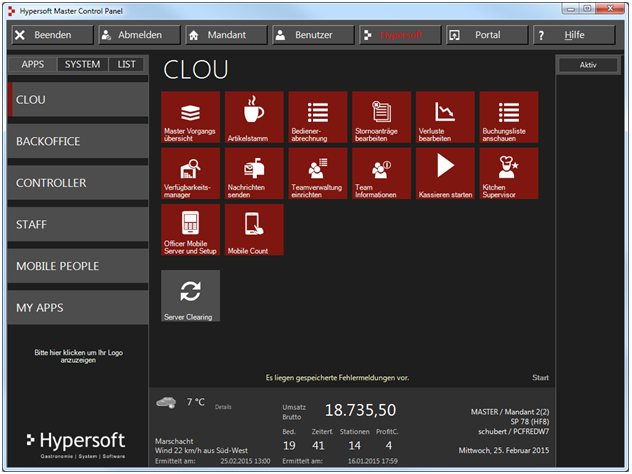Launch Bedienerabrechnung tile
This screenshot has width=632, height=474.
(x=318, y=117)
